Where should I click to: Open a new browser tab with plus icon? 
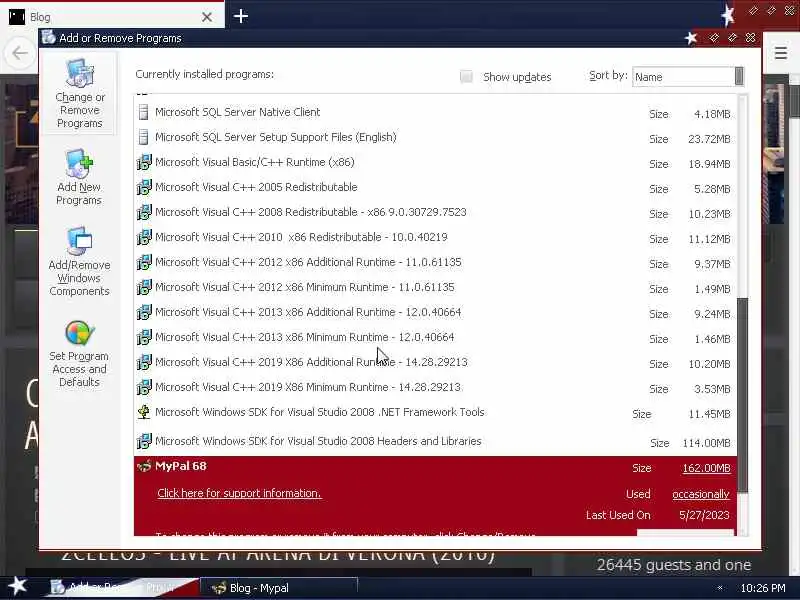pos(241,16)
